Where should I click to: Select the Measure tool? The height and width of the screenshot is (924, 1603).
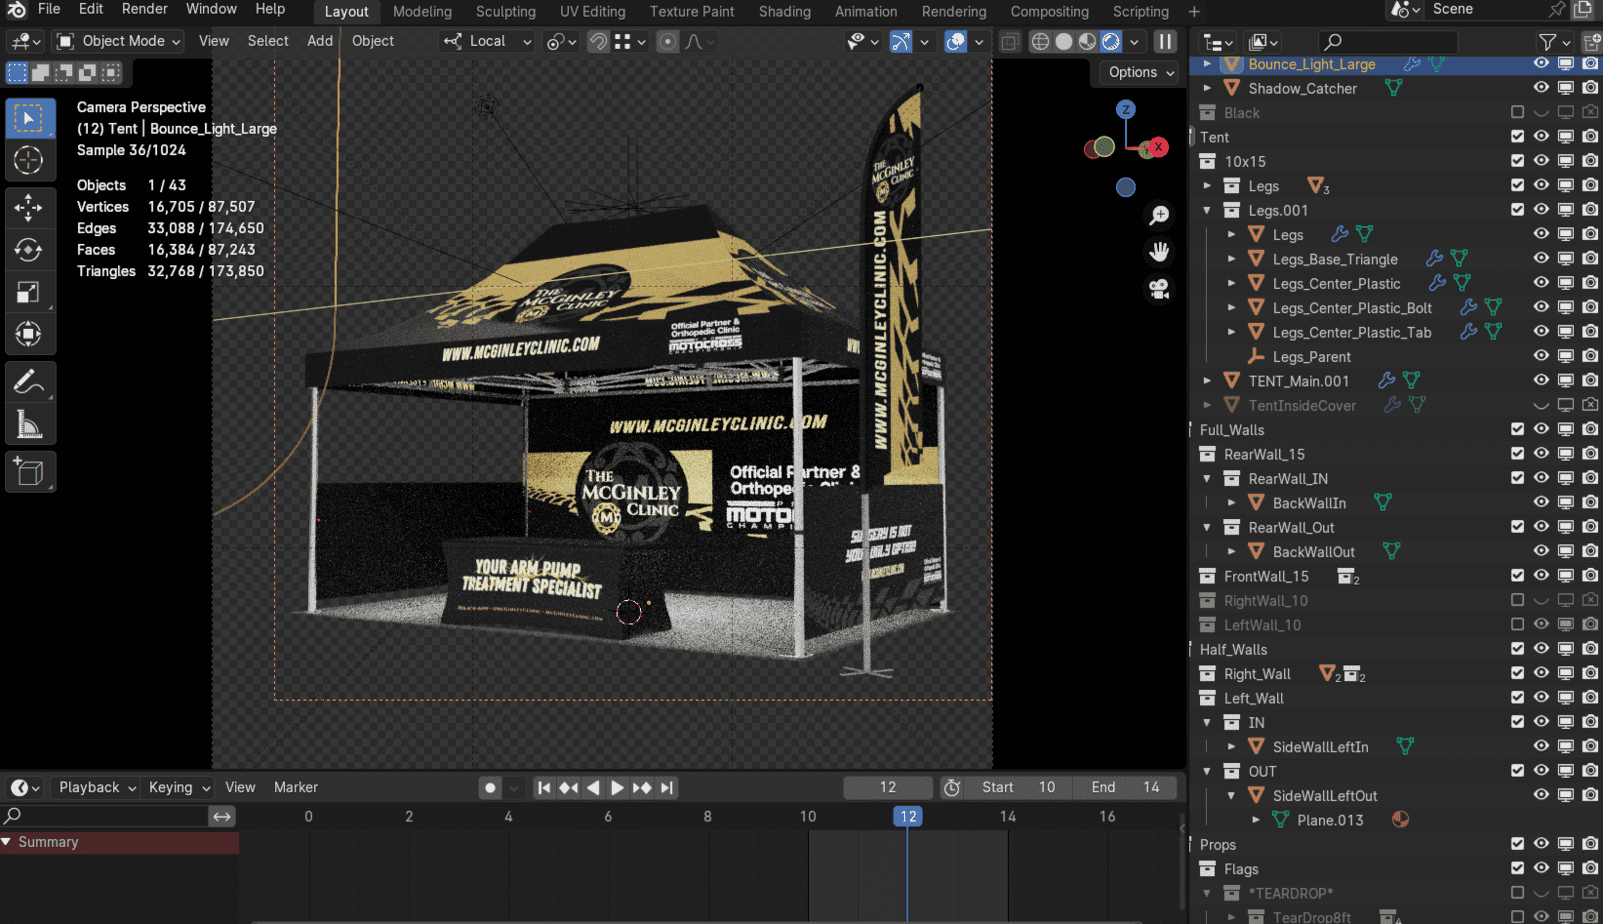click(x=29, y=425)
